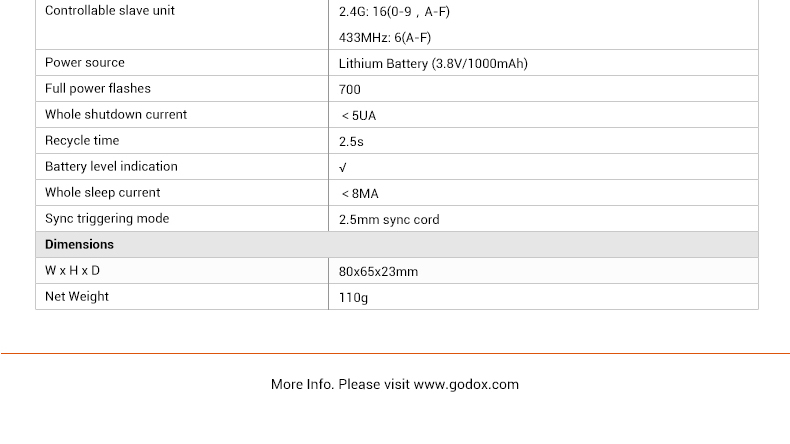Click the 'More Info. Please visit' text
The height and width of the screenshot is (444, 790).
340,384
